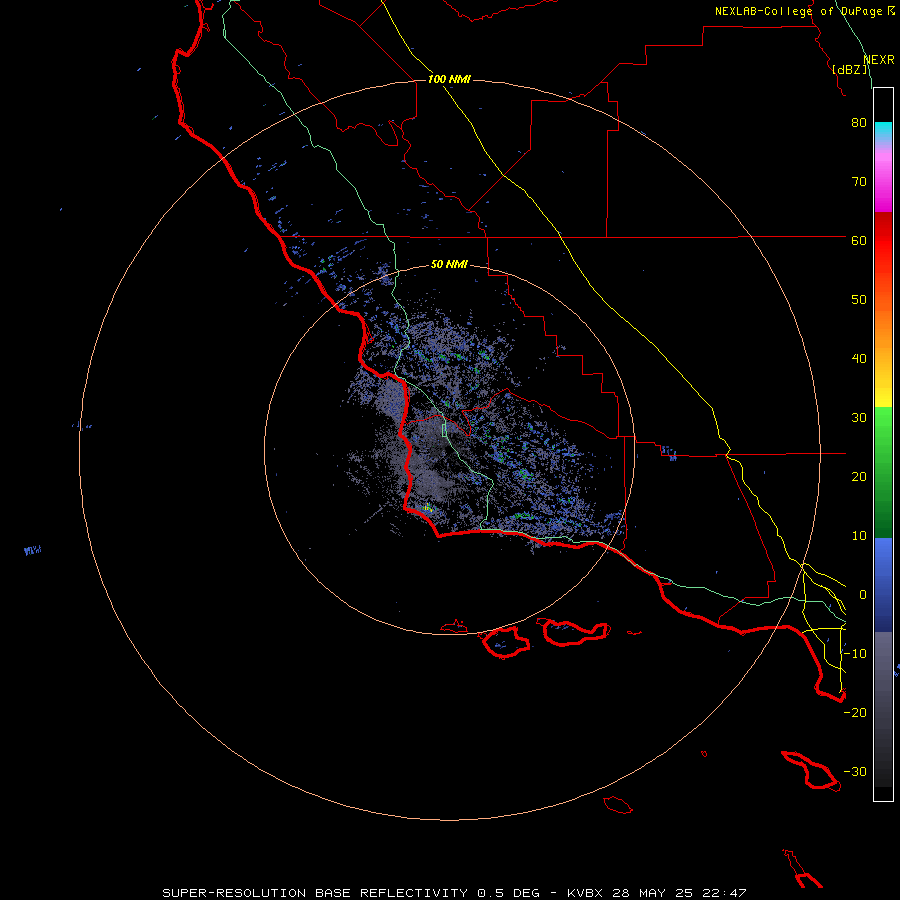
Task: Click the 10 value on the dBZ scale
Action: pyautogui.click(x=859, y=536)
